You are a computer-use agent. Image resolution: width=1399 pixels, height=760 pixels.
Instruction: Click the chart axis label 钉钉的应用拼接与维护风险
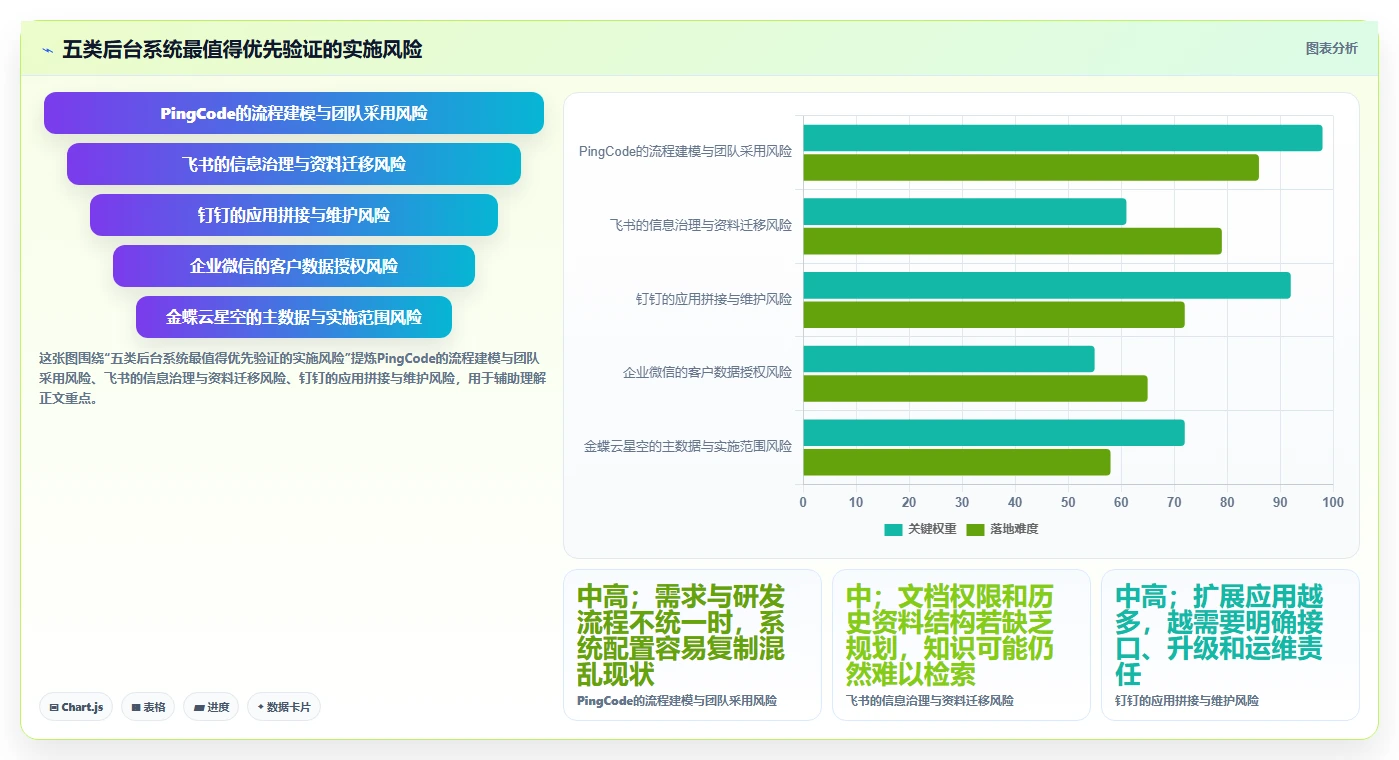(714, 299)
